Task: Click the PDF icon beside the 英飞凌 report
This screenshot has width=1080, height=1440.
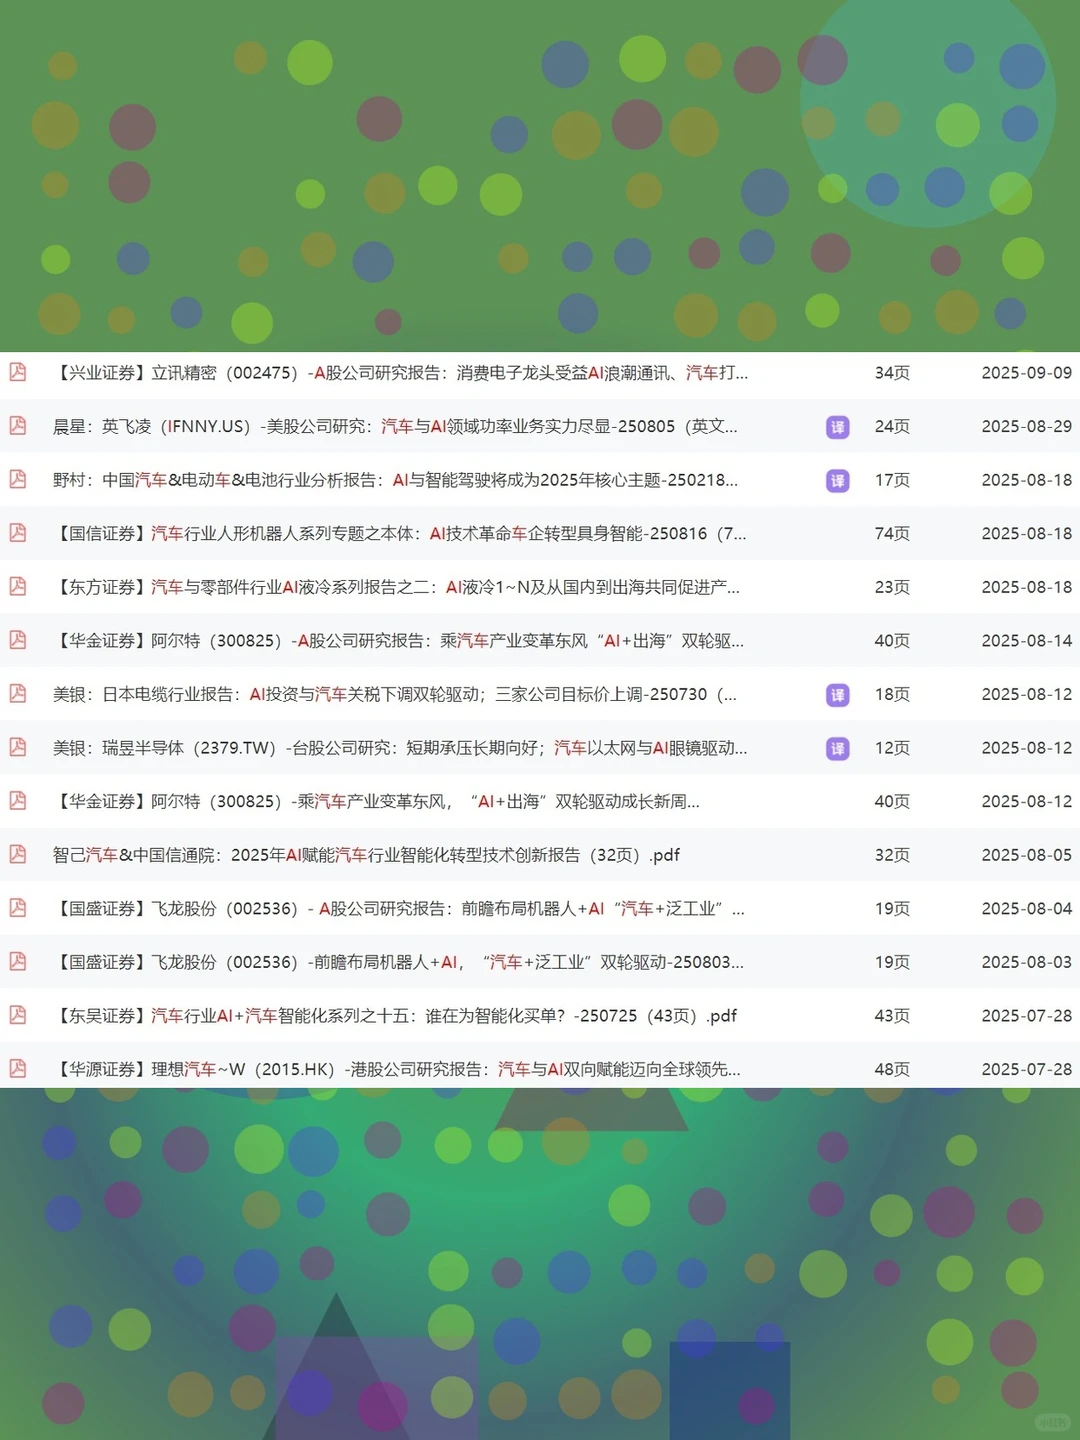Action: 18,426
